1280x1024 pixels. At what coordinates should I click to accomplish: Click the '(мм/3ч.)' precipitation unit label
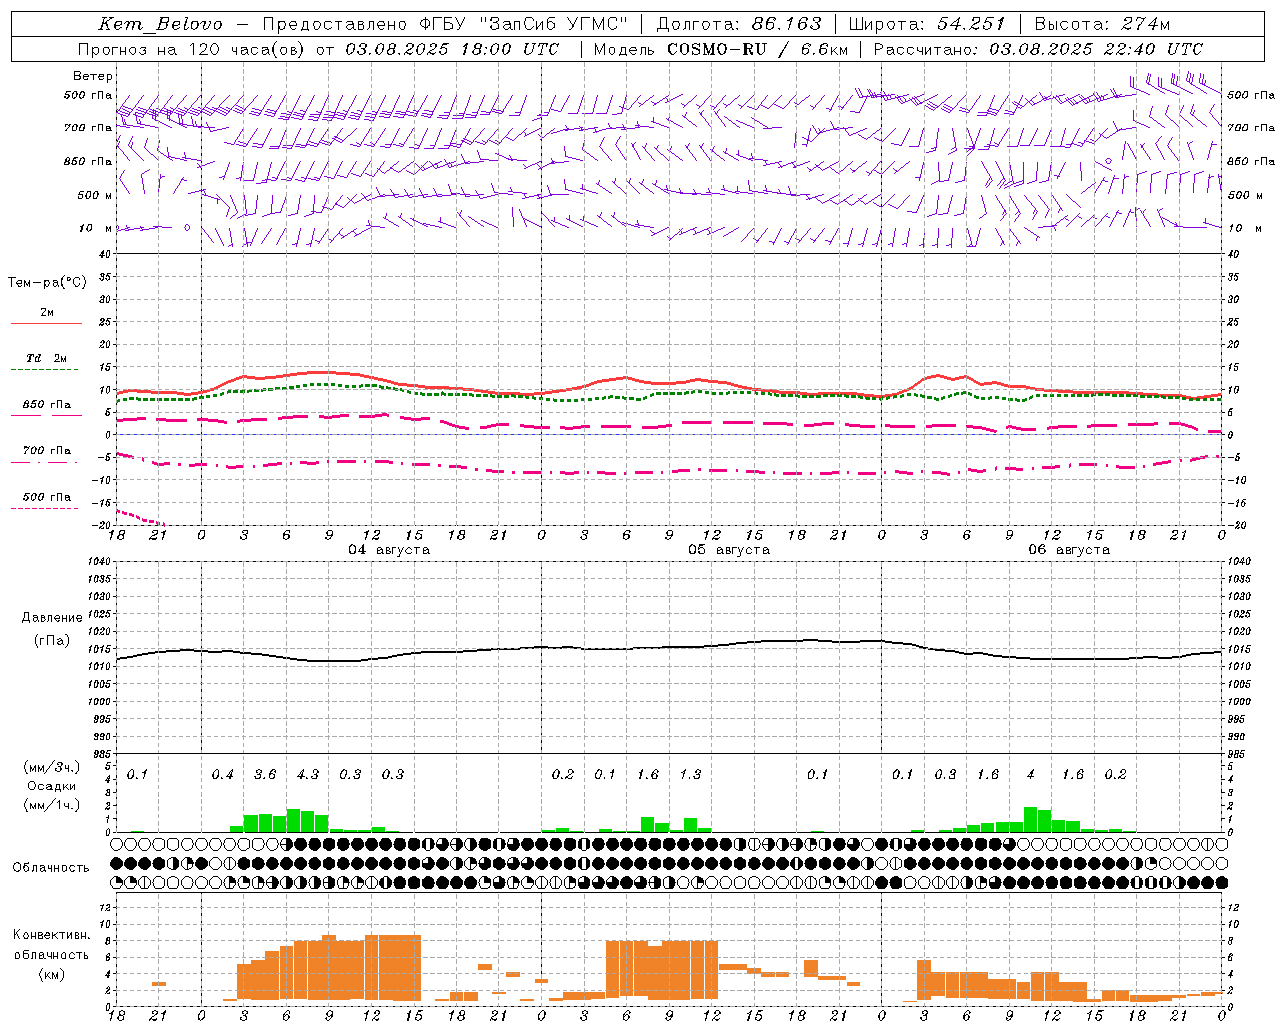52,767
